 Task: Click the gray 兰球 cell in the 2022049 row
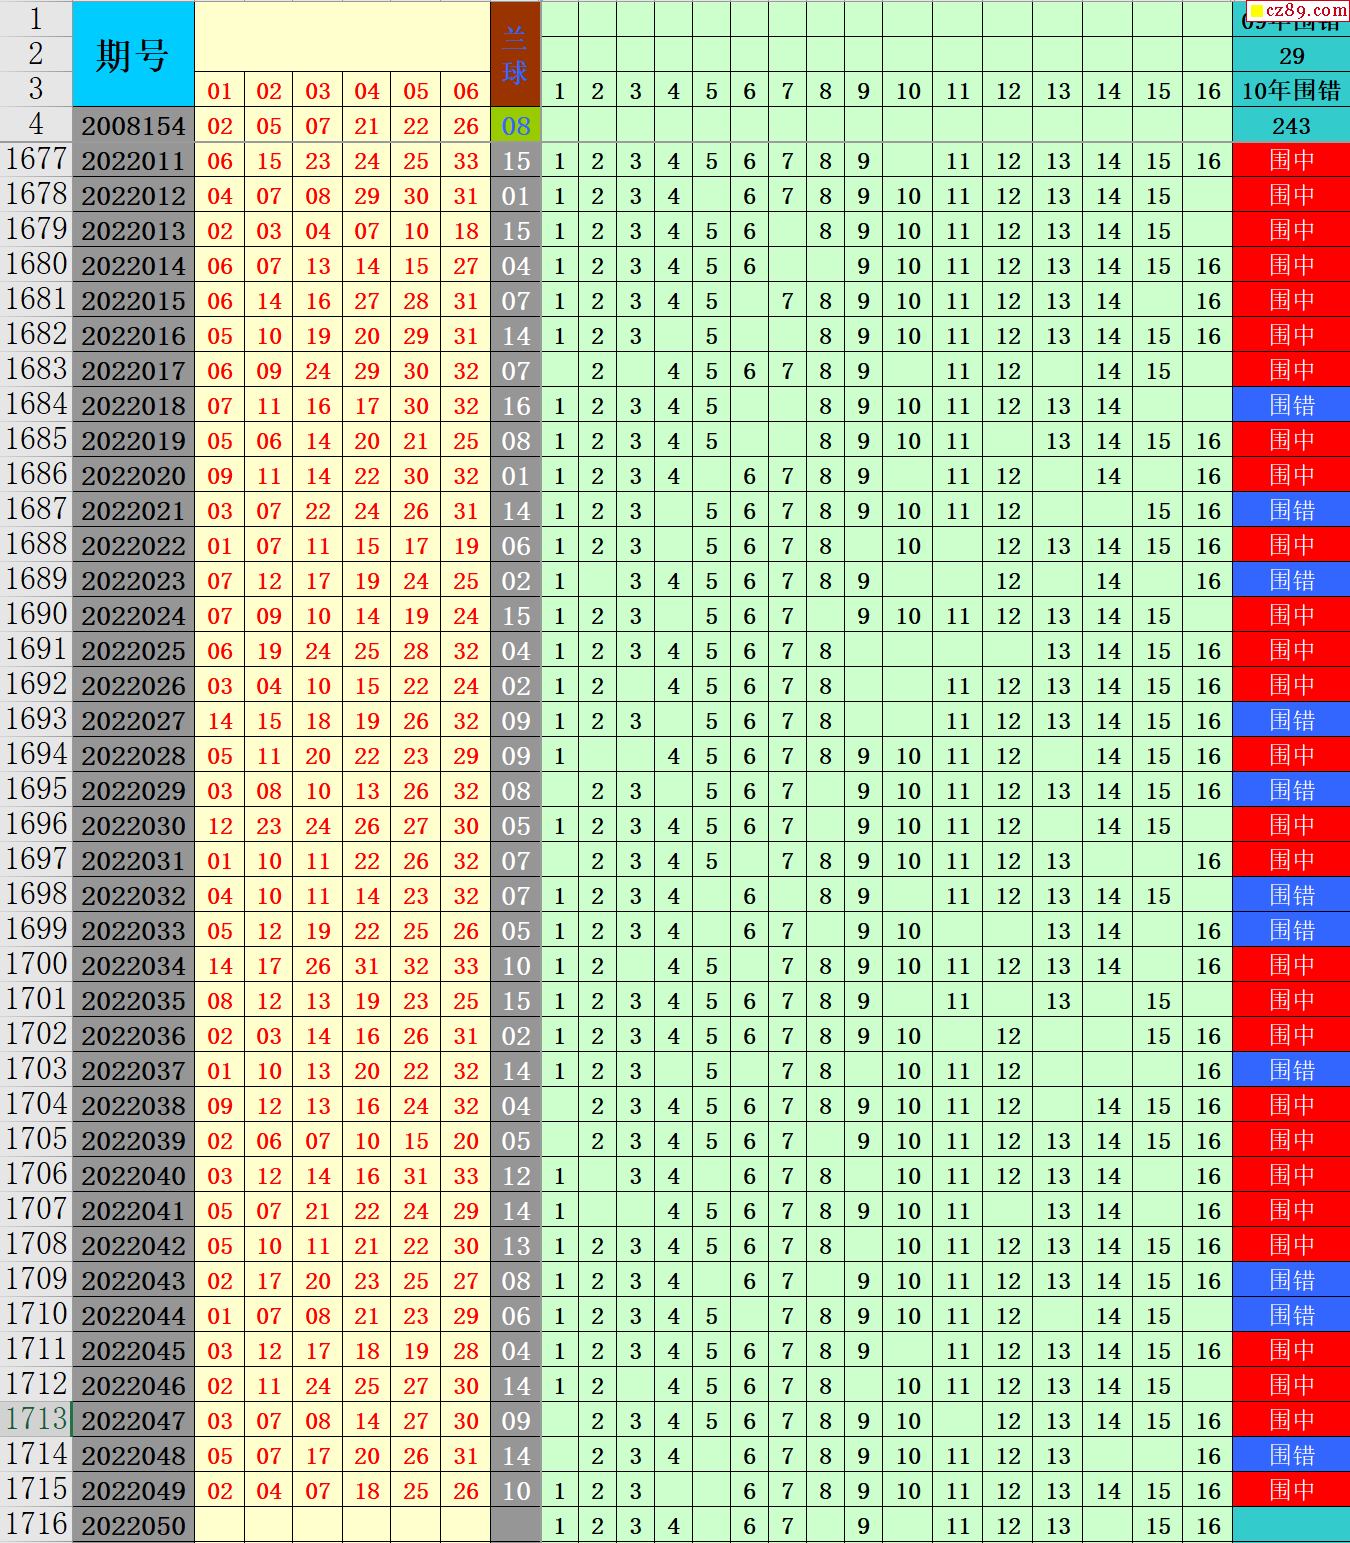(x=515, y=1491)
